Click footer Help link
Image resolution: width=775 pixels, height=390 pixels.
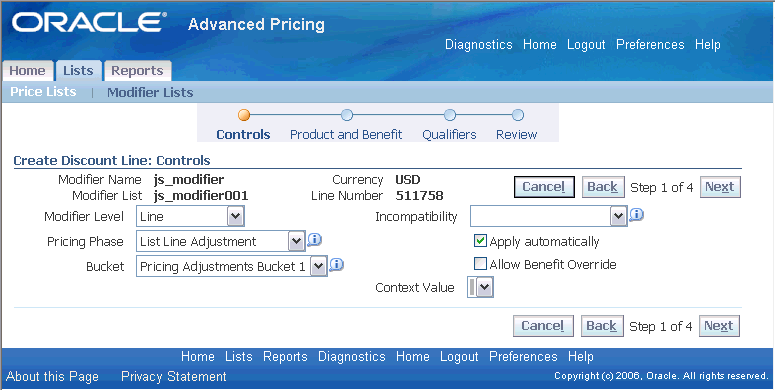point(581,356)
